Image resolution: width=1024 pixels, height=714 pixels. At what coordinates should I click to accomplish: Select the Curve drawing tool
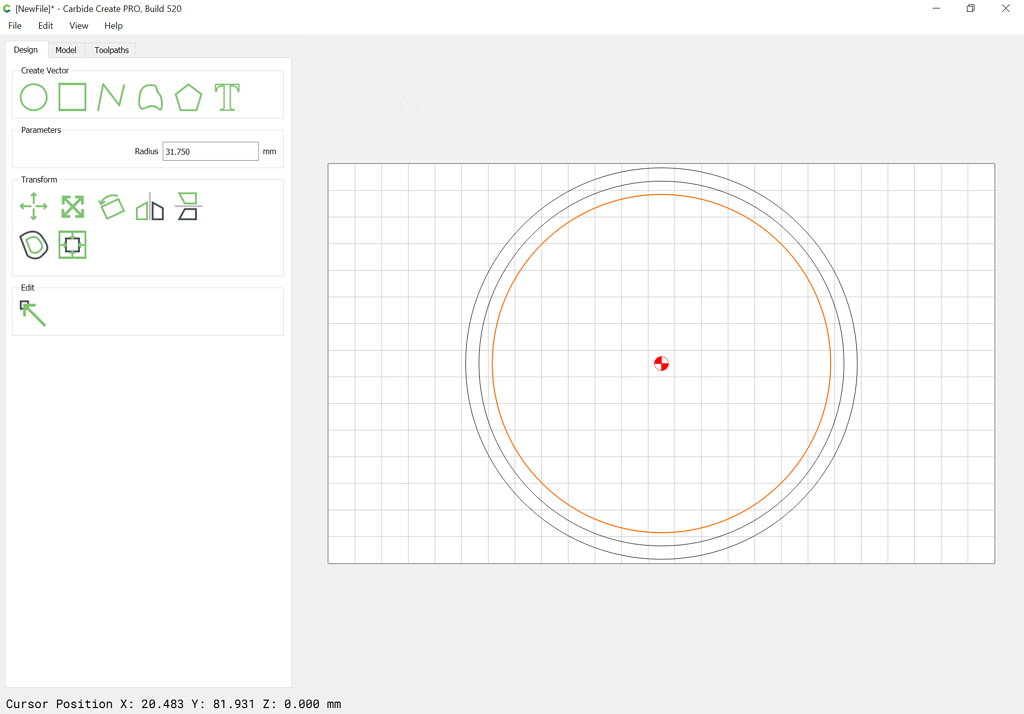pos(149,97)
